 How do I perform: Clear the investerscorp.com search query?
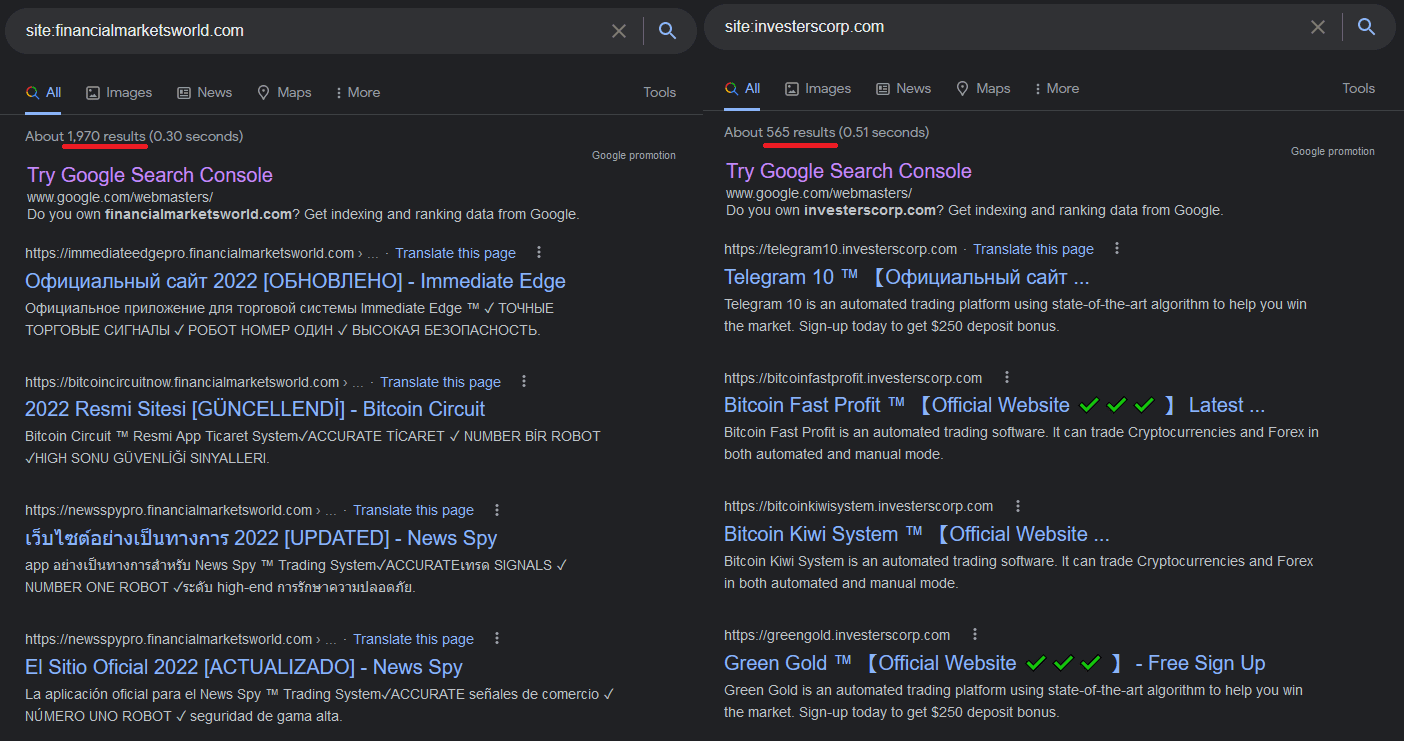1318,27
